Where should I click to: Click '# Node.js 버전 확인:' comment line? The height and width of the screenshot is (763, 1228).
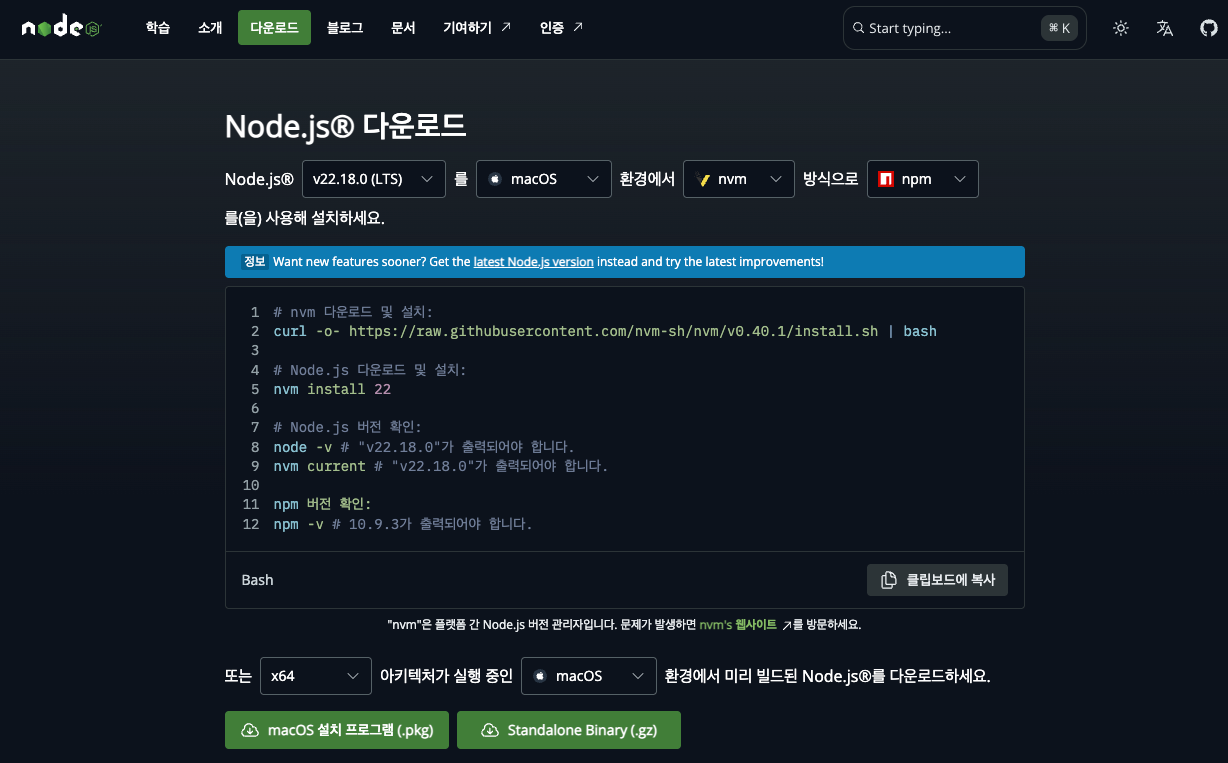coord(348,427)
